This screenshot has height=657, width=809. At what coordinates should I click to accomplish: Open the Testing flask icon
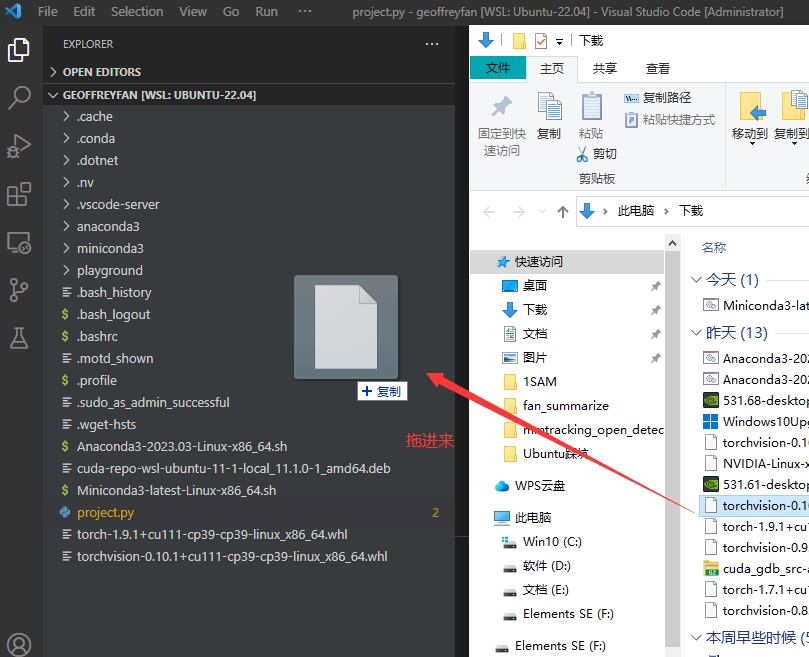point(19,338)
